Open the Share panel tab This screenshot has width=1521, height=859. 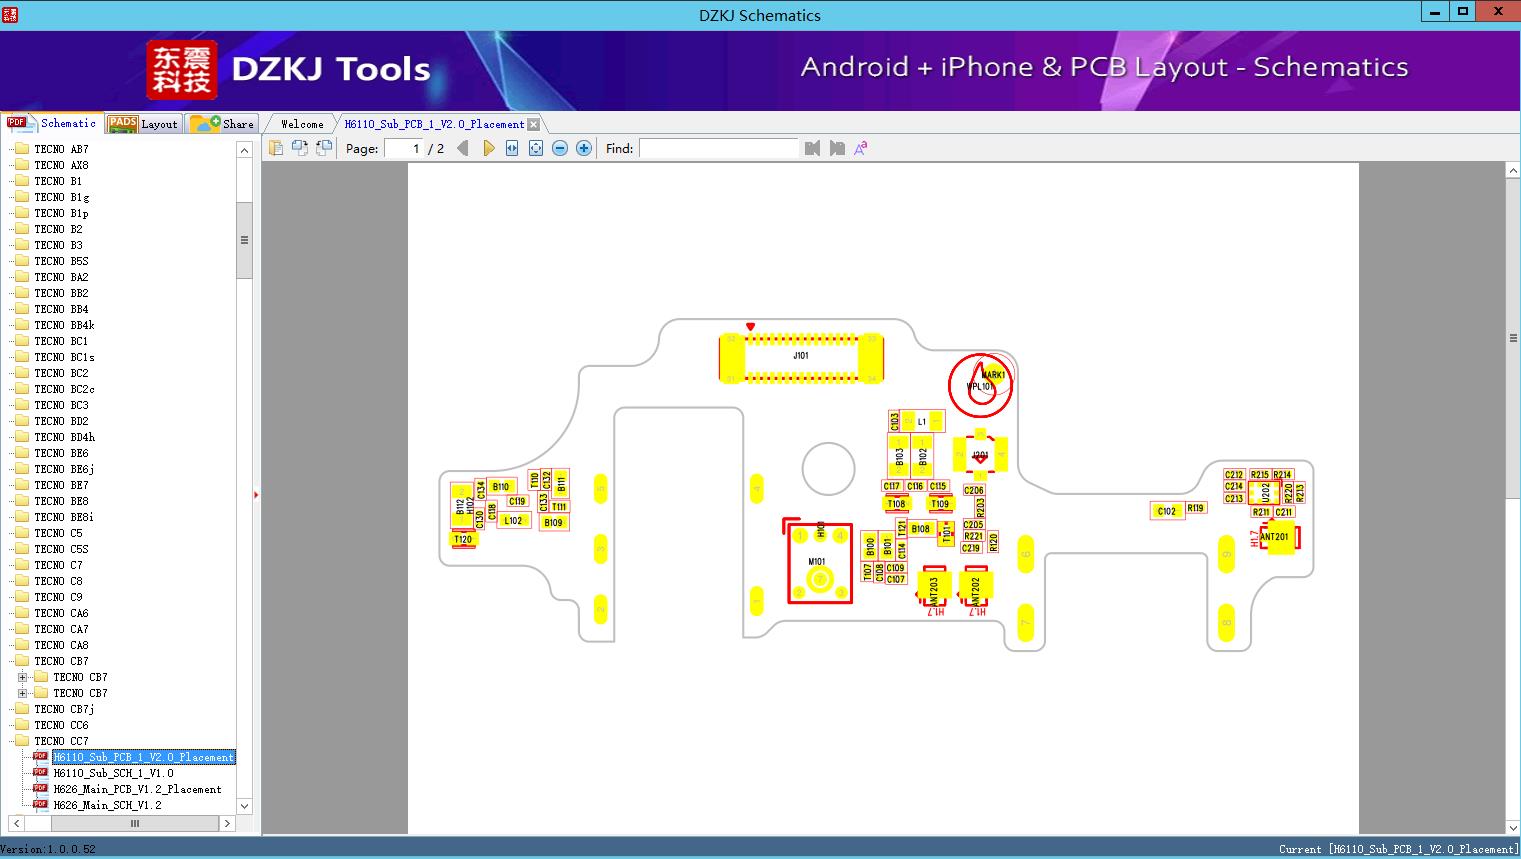coord(223,123)
